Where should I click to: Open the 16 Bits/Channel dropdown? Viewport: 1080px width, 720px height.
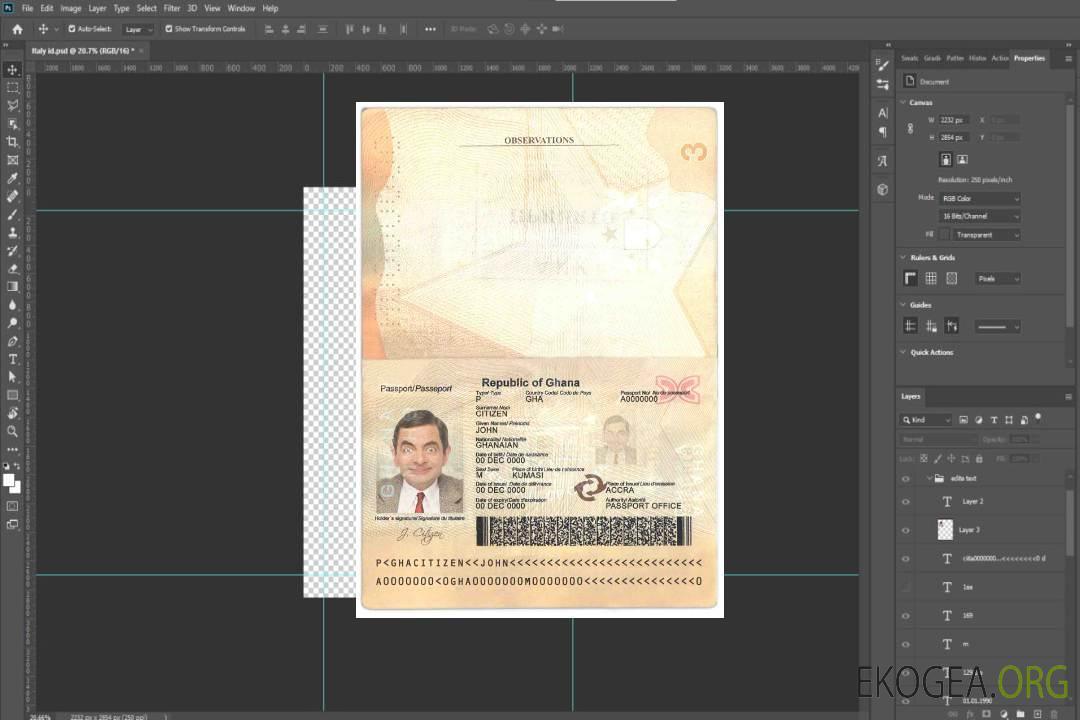pos(979,216)
